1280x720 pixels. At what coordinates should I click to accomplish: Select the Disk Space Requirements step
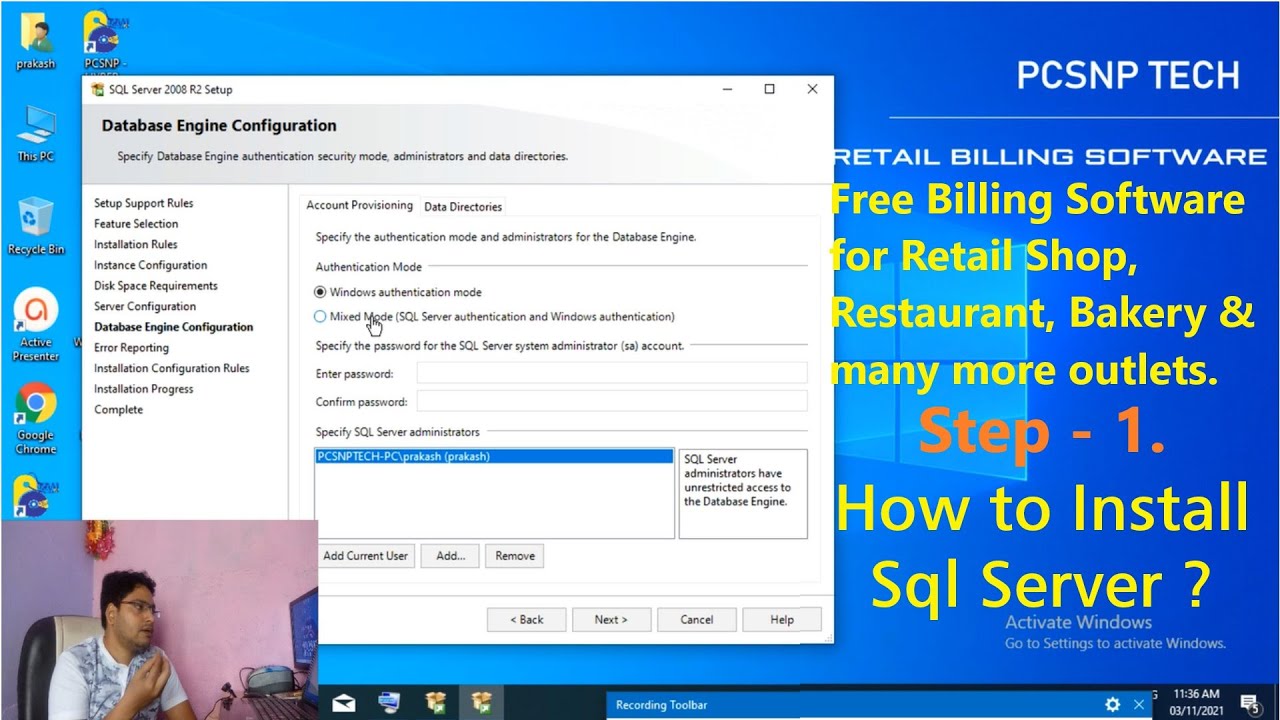tap(156, 286)
